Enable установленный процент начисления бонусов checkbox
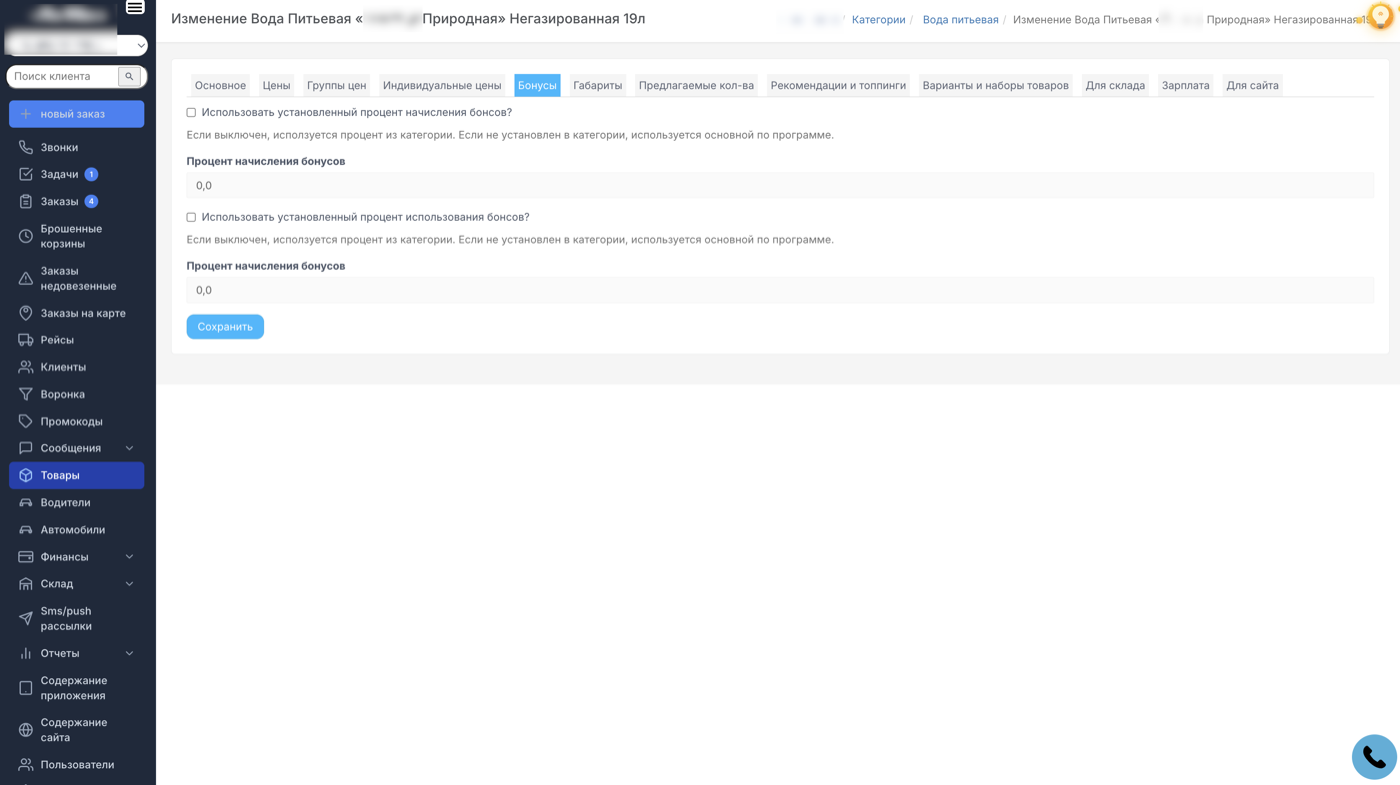 pos(191,113)
